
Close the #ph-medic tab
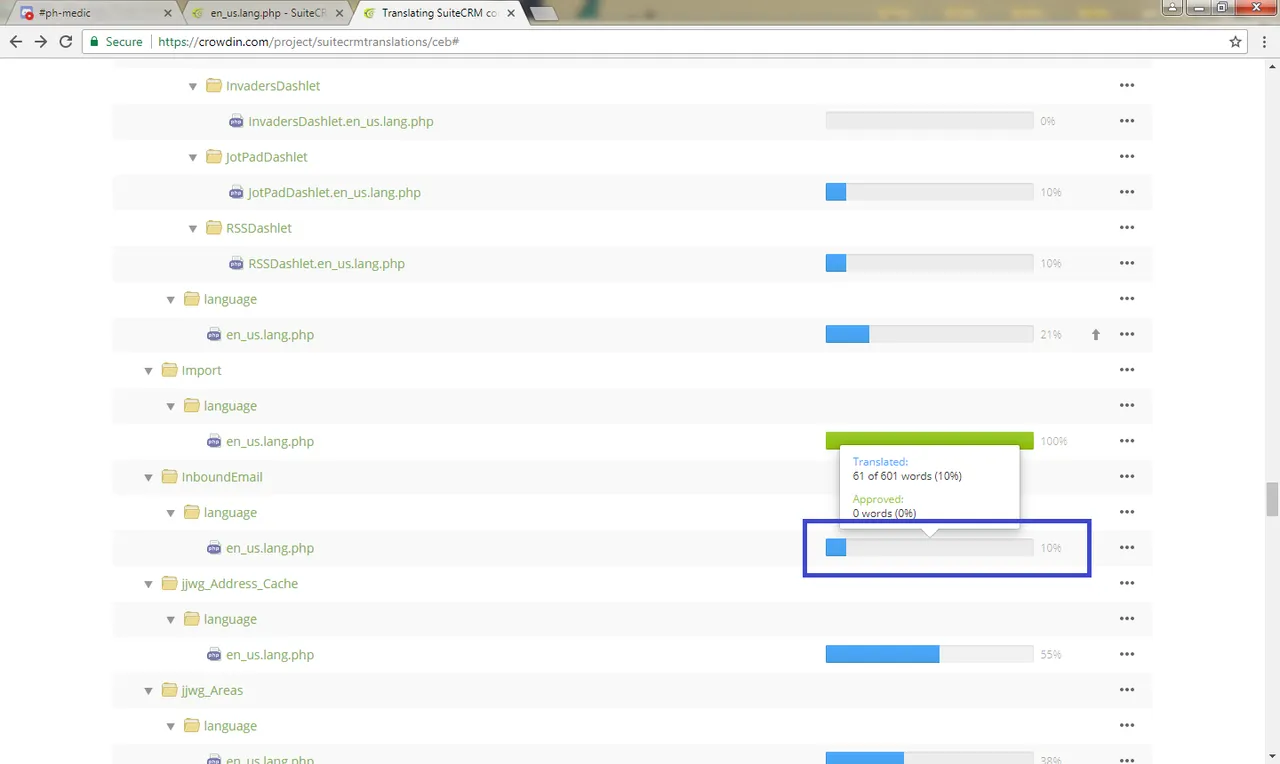[x=167, y=14]
